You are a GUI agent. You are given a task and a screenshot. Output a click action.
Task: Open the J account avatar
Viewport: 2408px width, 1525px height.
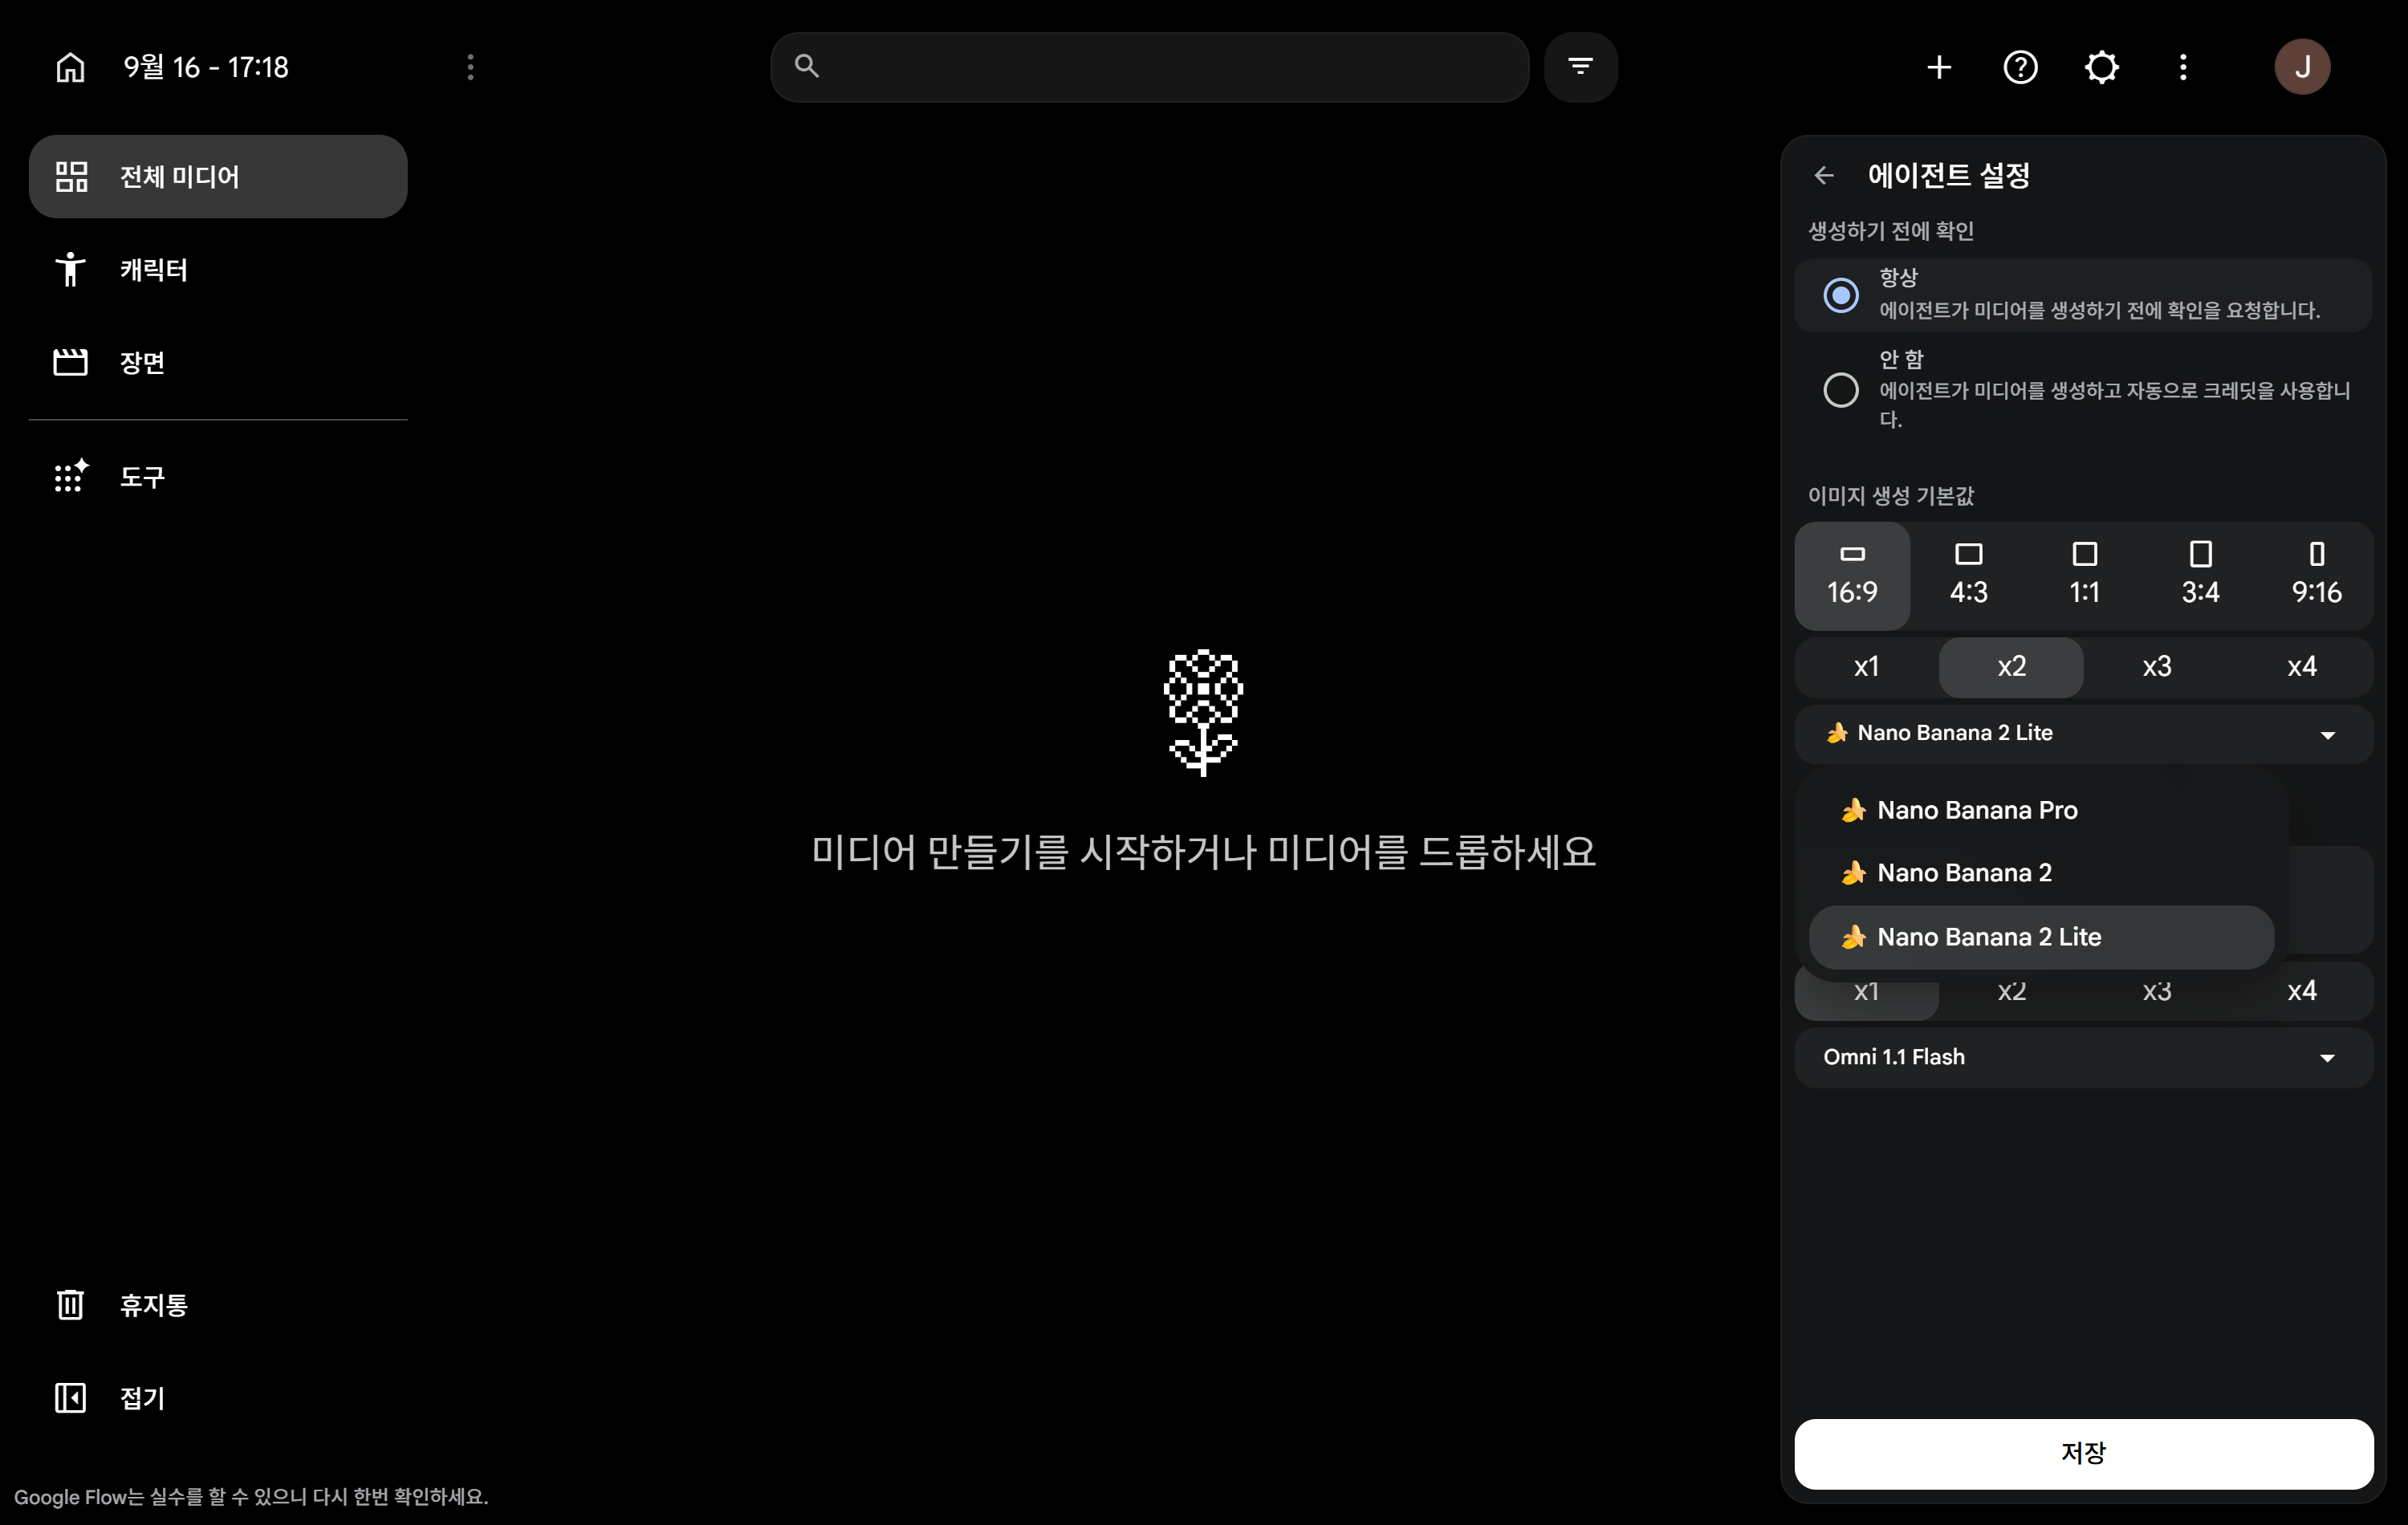(x=2302, y=67)
